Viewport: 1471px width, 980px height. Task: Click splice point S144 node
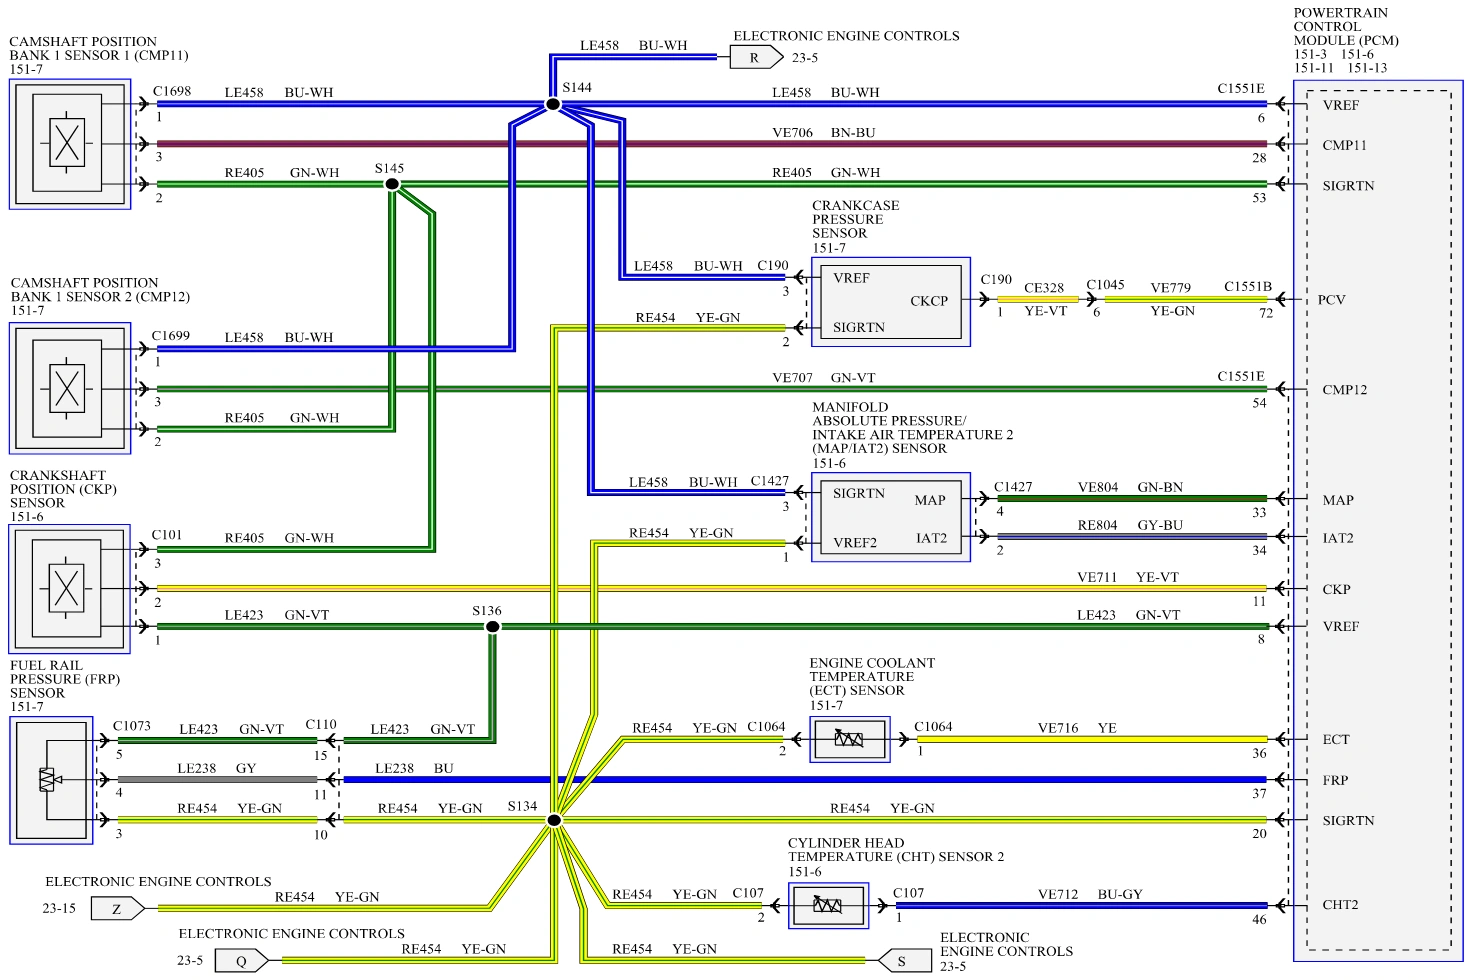pyautogui.click(x=552, y=104)
